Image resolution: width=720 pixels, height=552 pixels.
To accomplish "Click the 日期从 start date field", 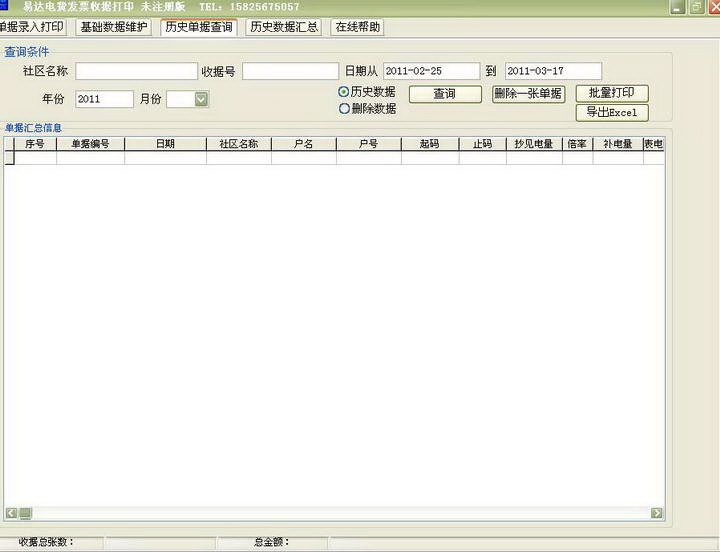I will [x=430, y=71].
